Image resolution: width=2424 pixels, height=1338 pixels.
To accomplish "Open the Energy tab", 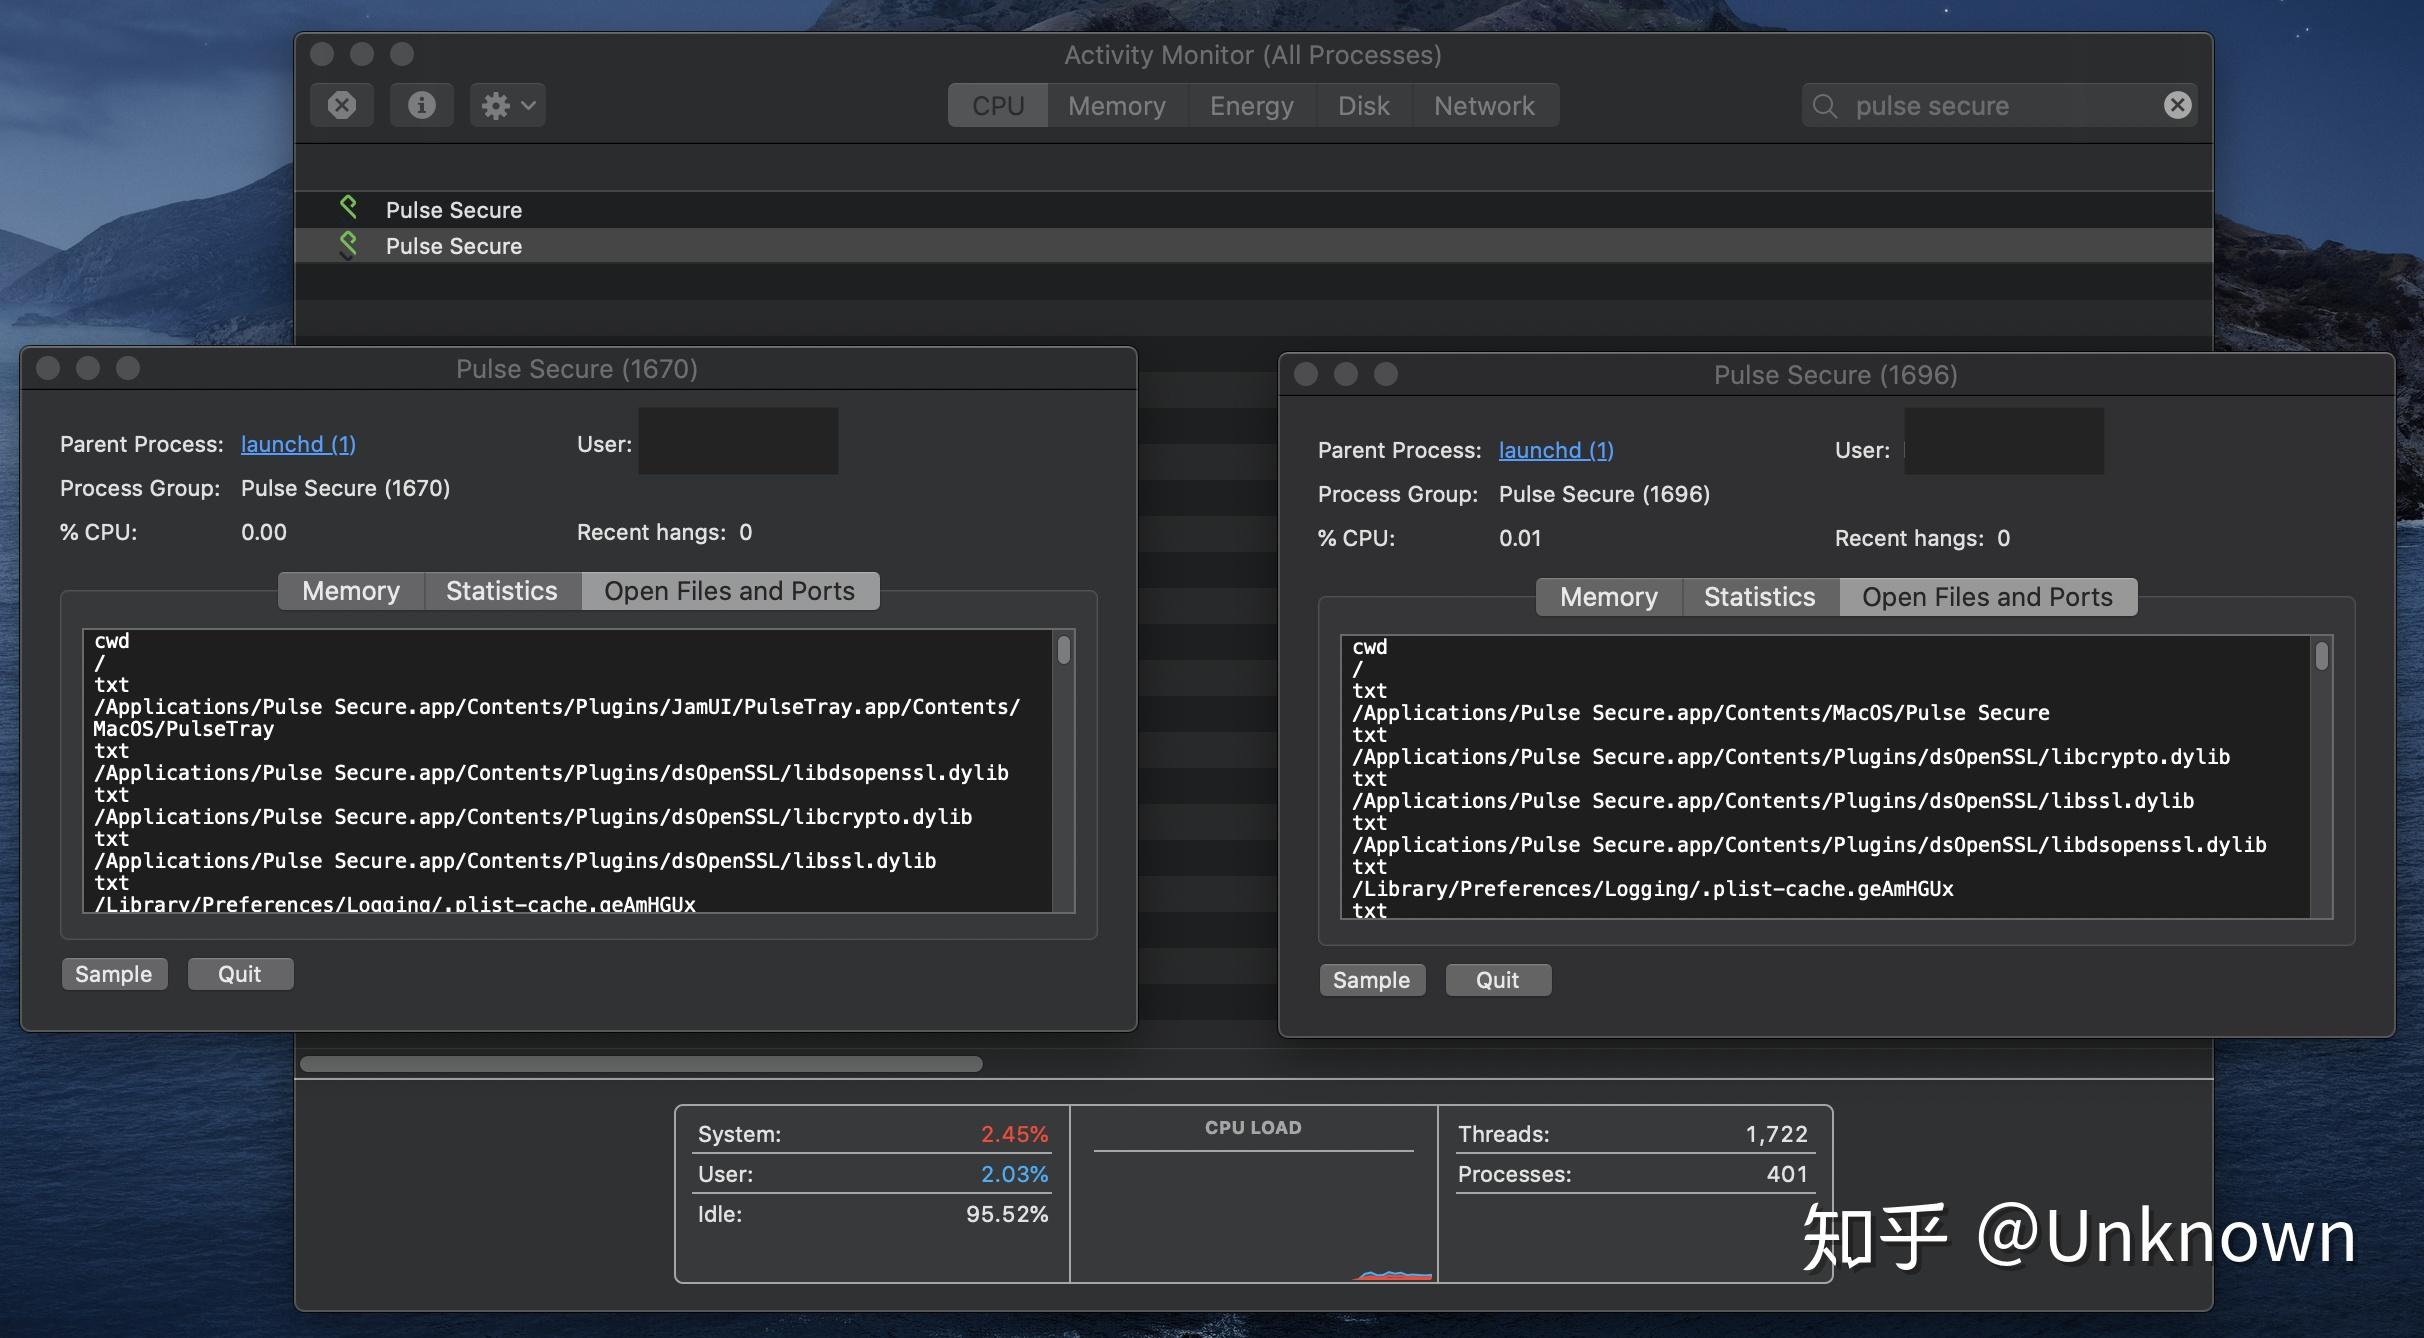I will click(1251, 105).
